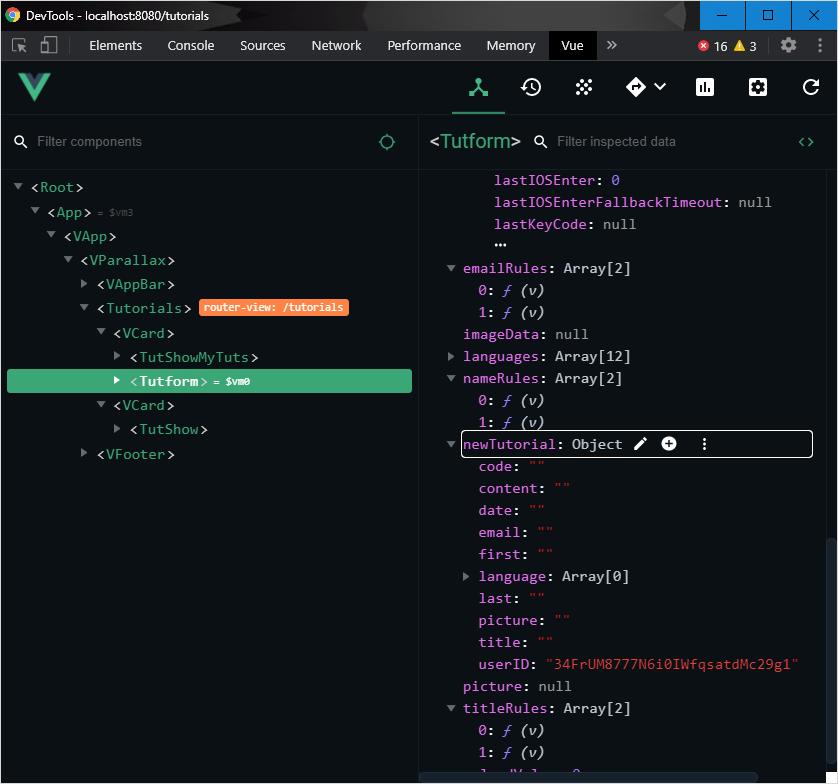Open the router inspector chevron dropdown

coord(660,87)
